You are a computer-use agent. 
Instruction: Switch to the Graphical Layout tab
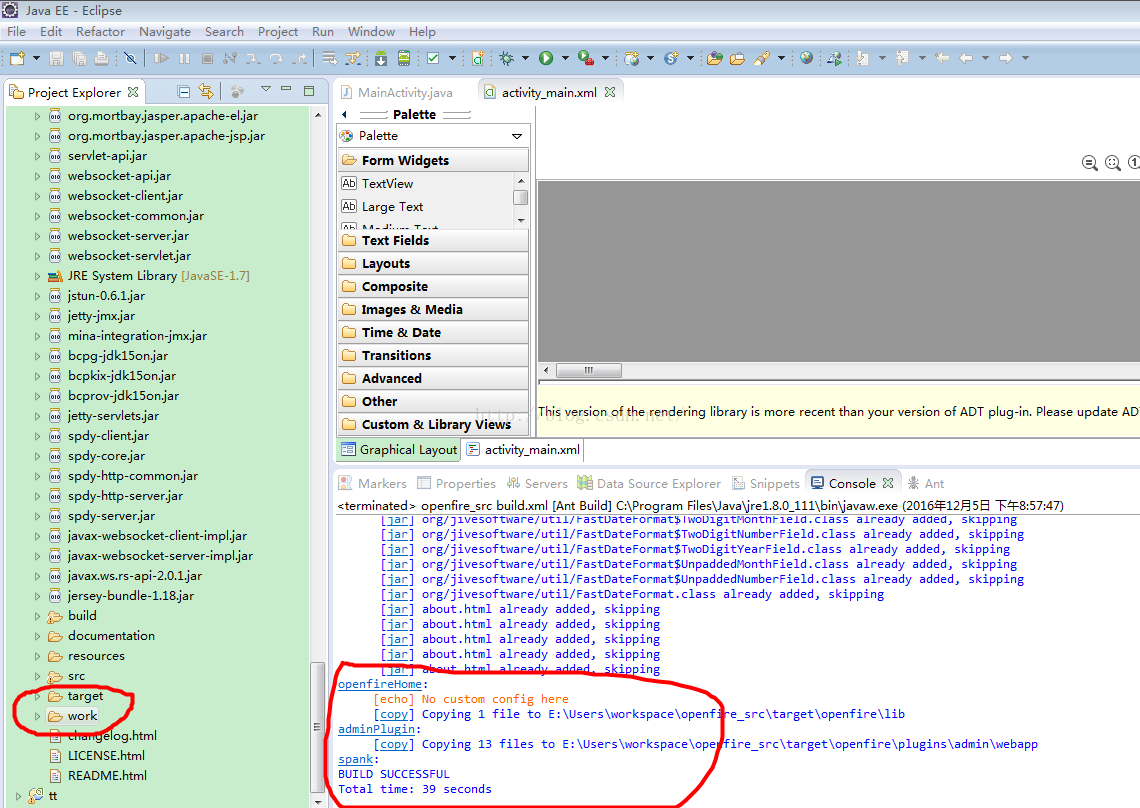[x=400, y=449]
